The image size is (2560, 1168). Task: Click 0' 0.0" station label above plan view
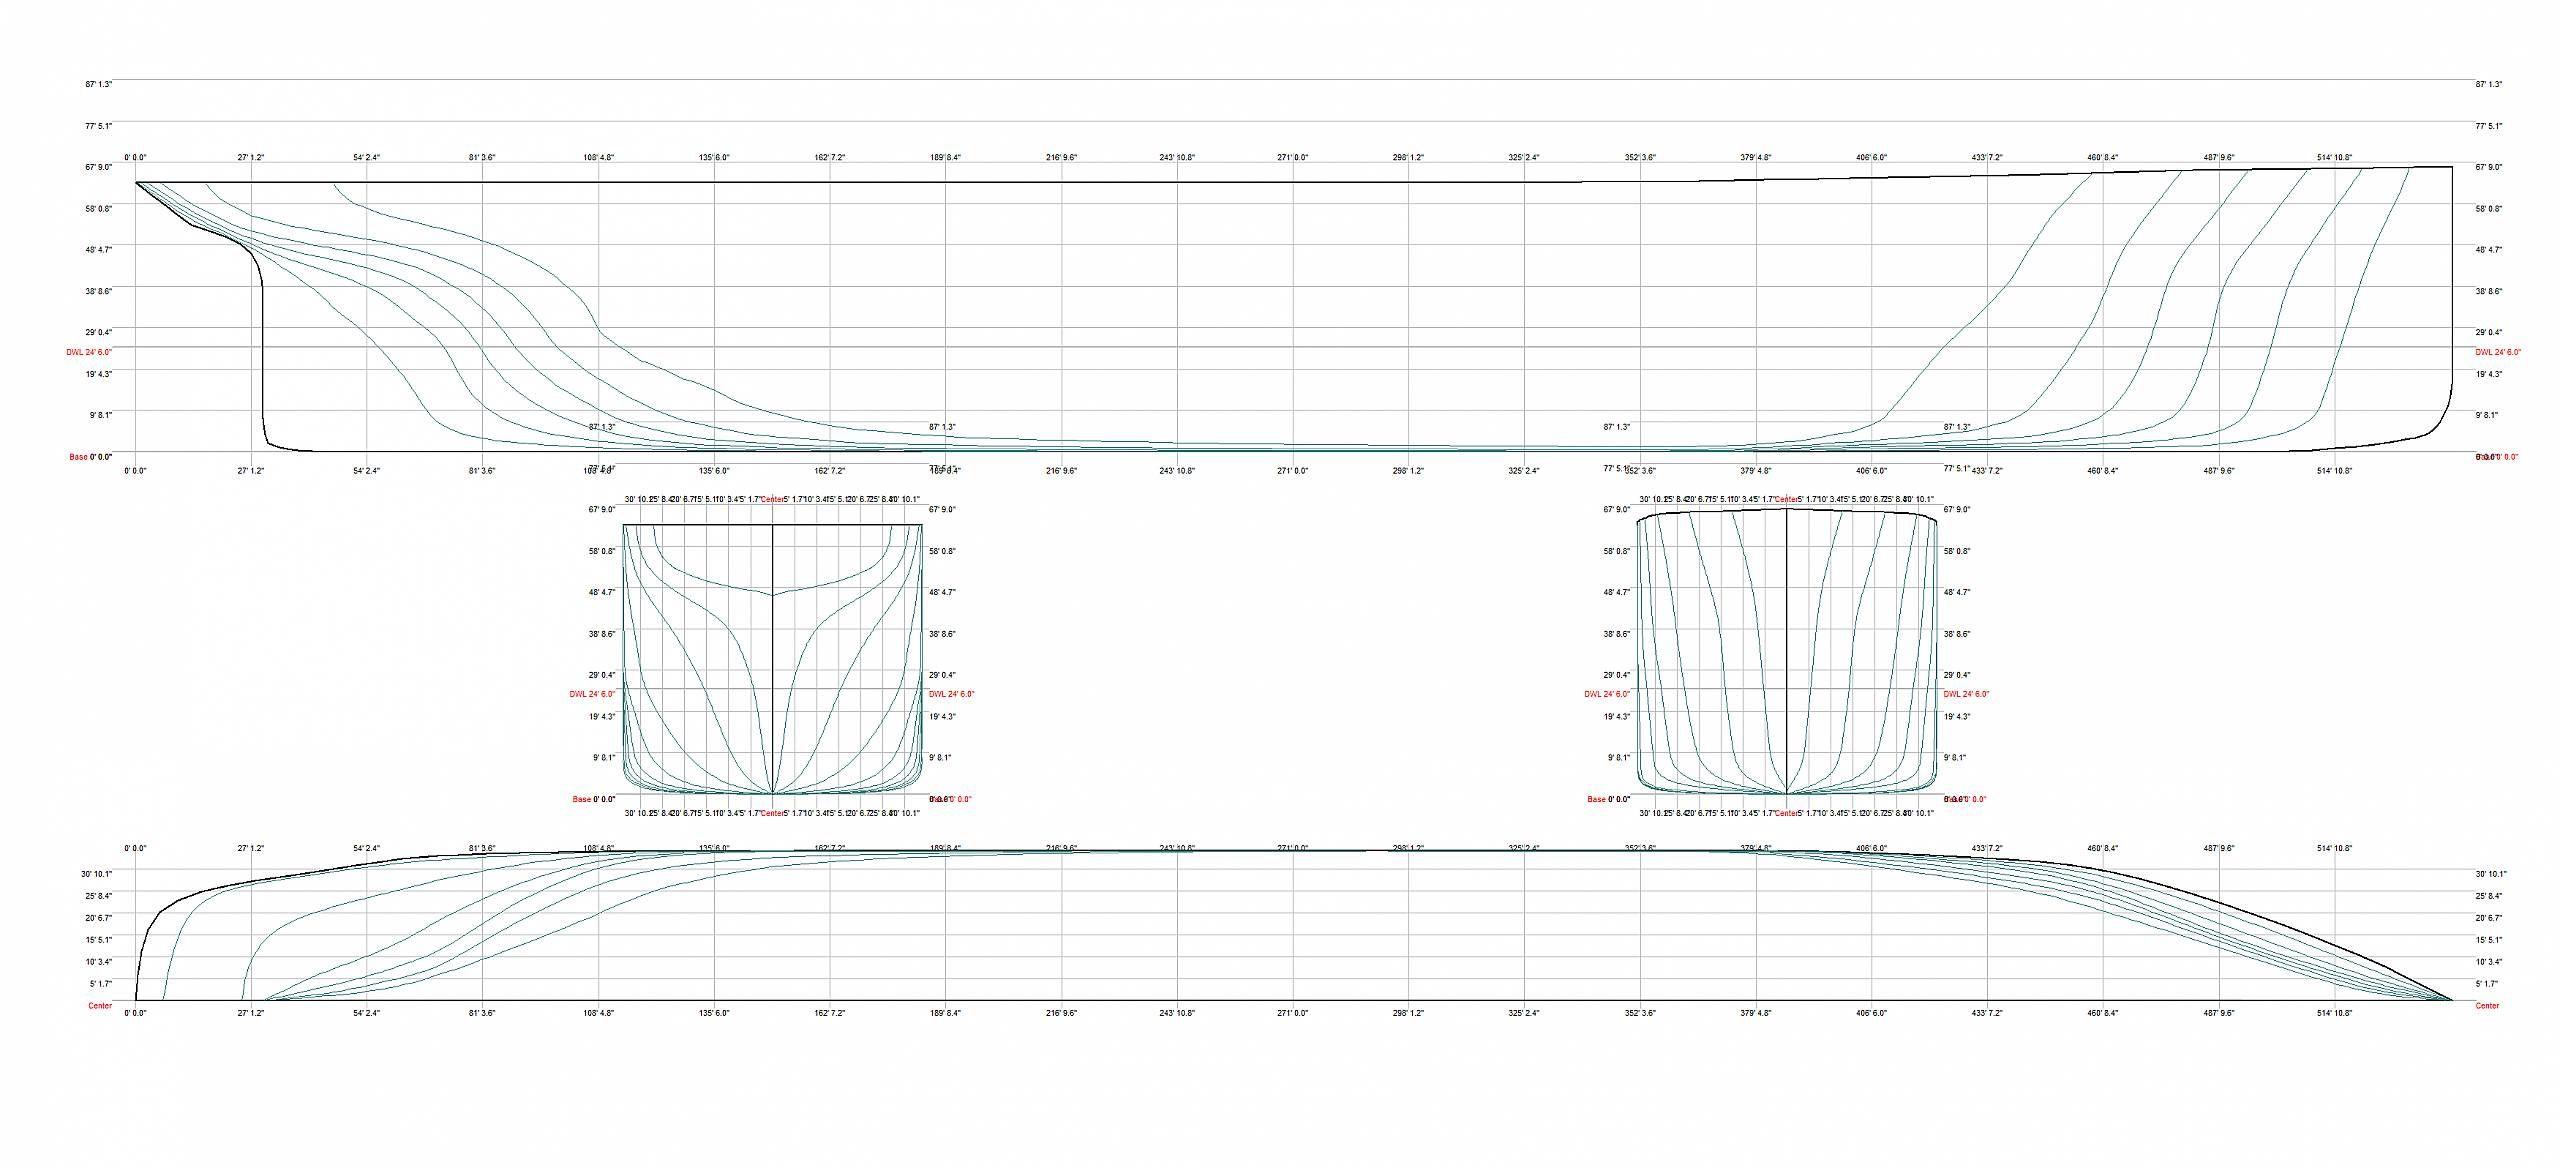135,849
